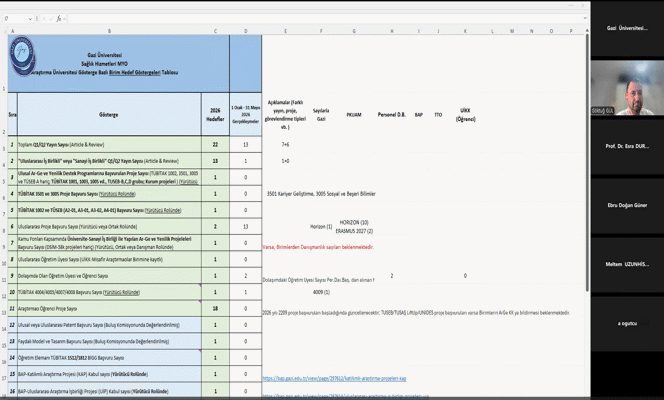Open the Name Box dropdown arrow
This screenshot has width=664, height=400.
[30, 19]
